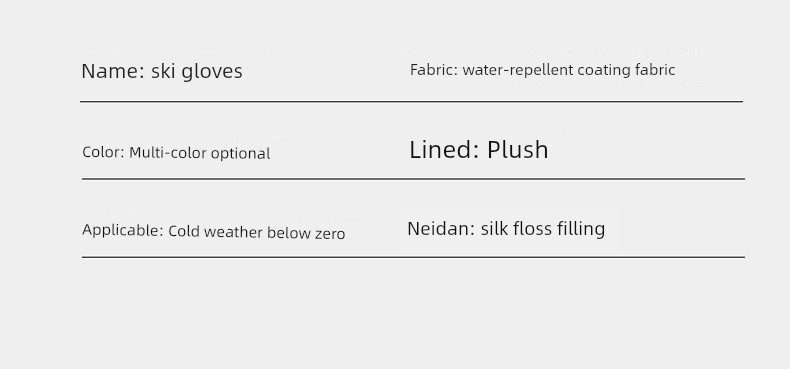790x369 pixels.
Task: Click the word 'water-repellent'
Action: pyautogui.click(x=517, y=70)
